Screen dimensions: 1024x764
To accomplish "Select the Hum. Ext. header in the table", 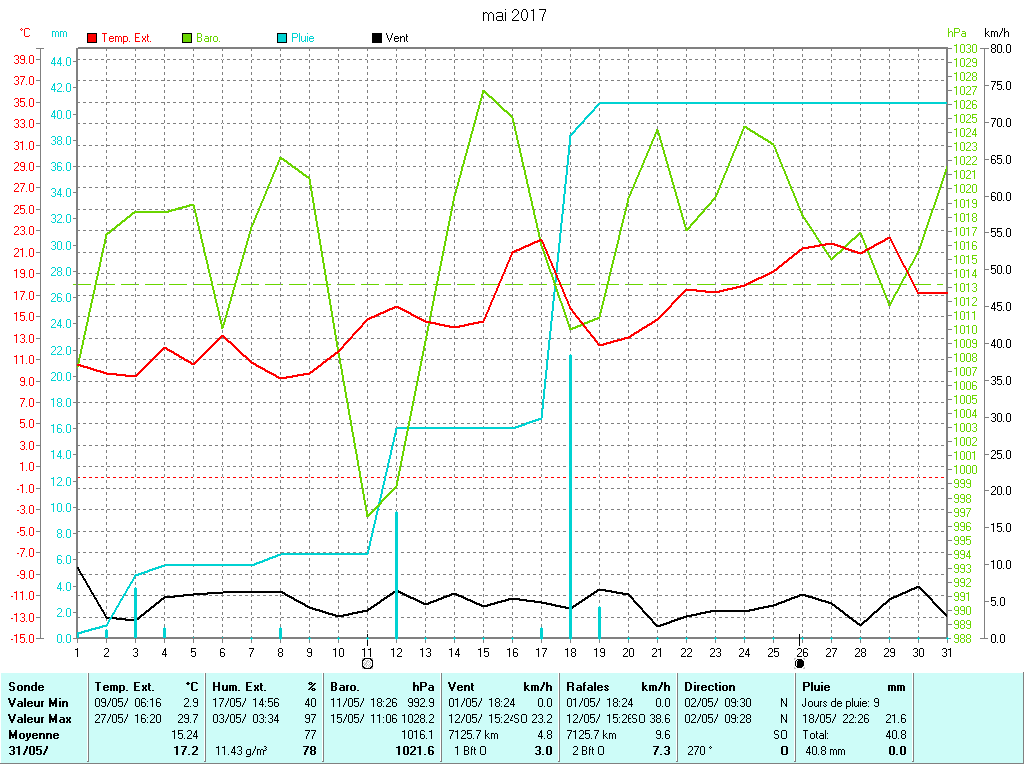I will (240, 687).
